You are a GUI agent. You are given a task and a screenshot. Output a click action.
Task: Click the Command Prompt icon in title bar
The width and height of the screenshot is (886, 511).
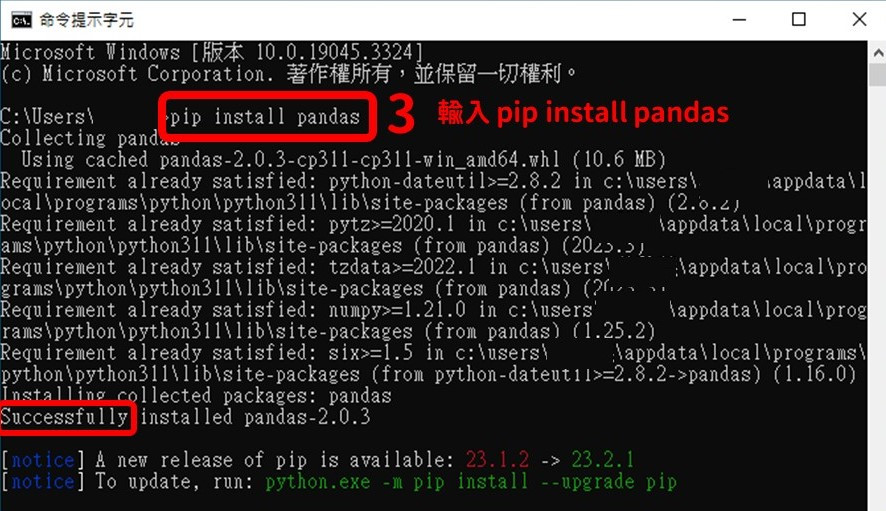[x=21, y=20]
